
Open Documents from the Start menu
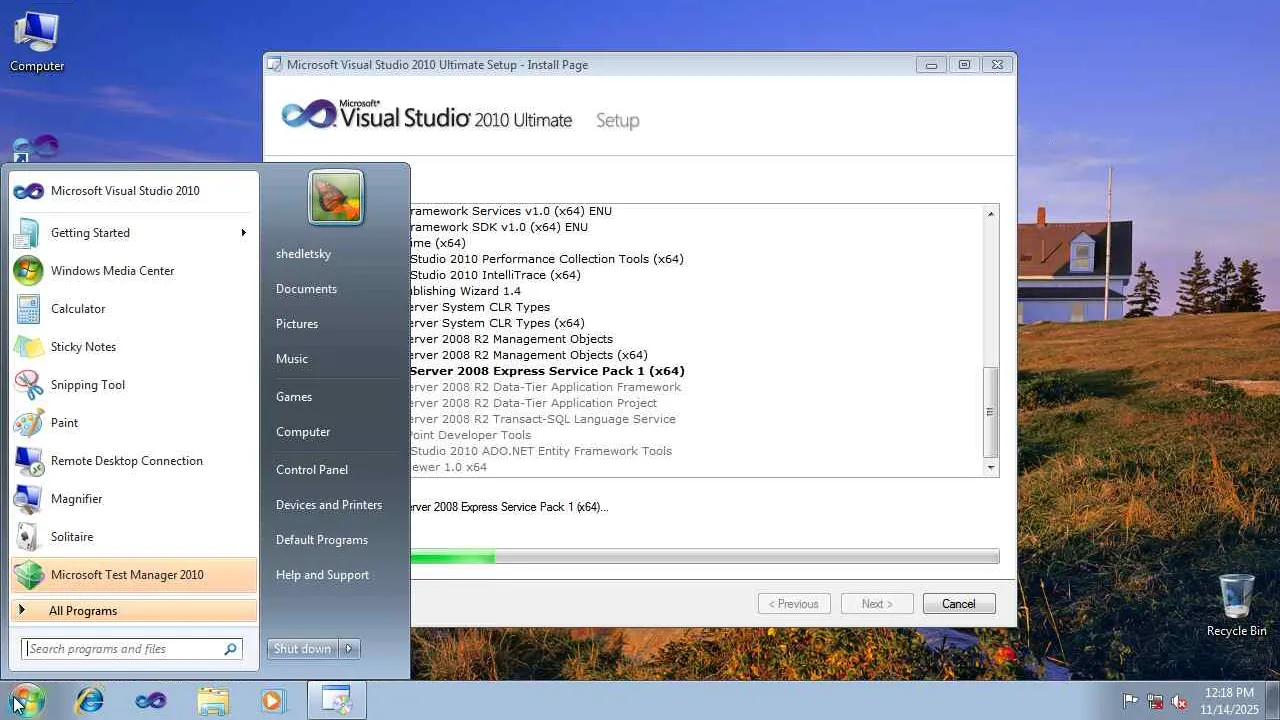tap(306, 289)
